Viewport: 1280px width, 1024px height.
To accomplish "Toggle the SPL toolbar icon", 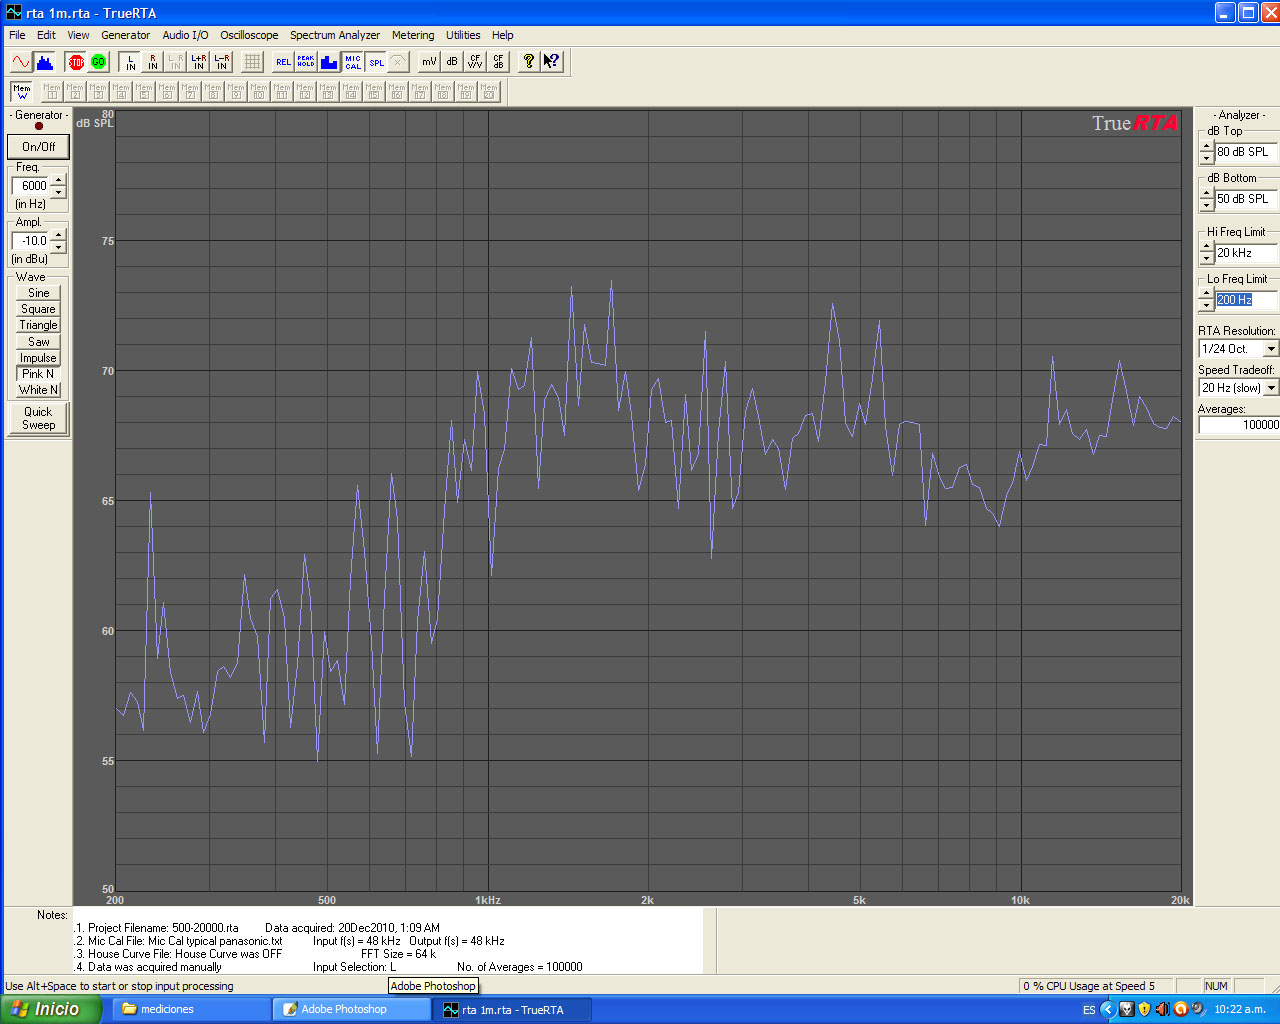I will (x=376, y=62).
